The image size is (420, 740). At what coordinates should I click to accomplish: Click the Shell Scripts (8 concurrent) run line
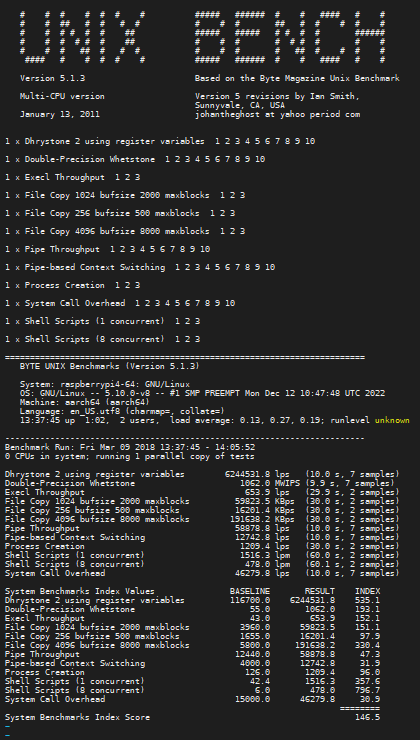[x=103, y=339]
